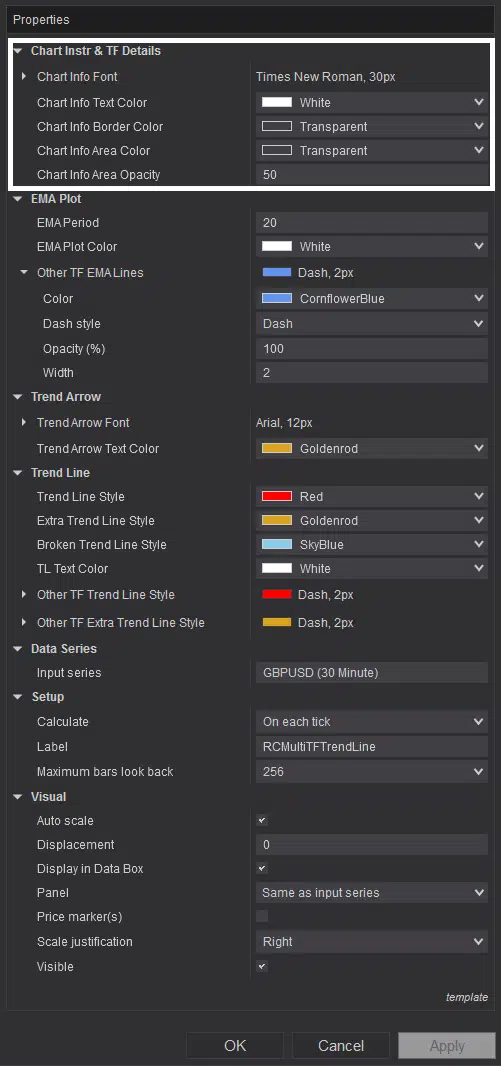
Task: Expand the Trend Arrow Font property
Action: click(24, 423)
